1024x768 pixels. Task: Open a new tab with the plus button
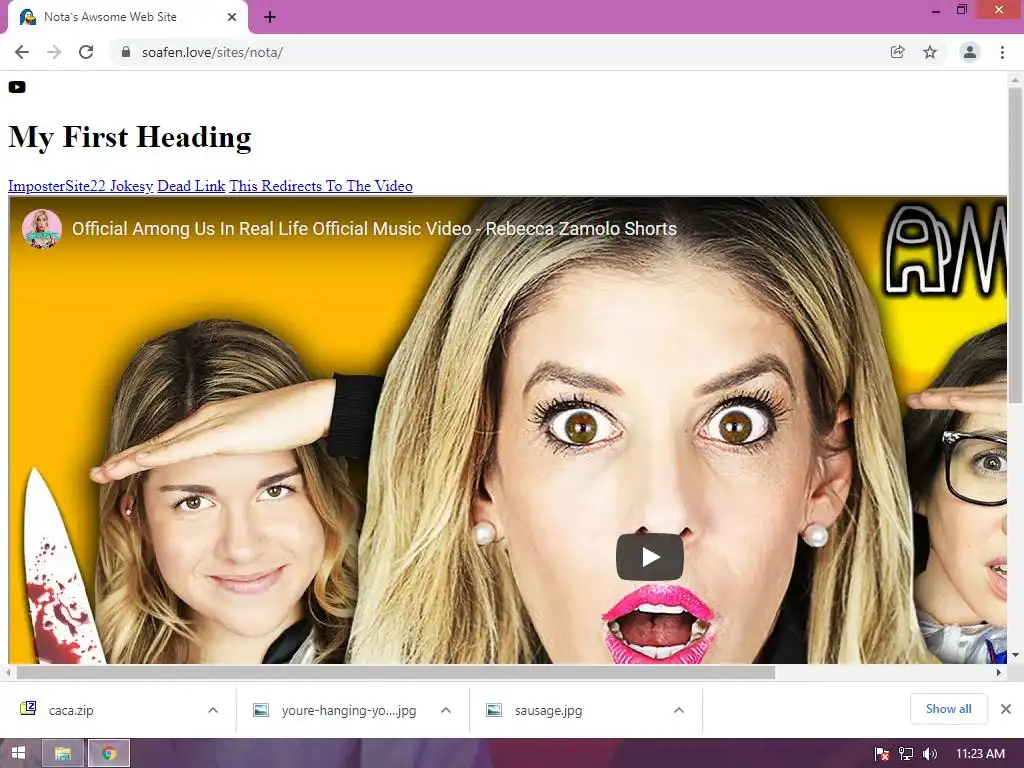click(x=270, y=17)
